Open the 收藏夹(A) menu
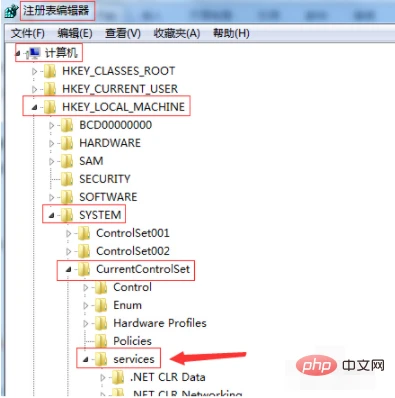 coord(177,33)
